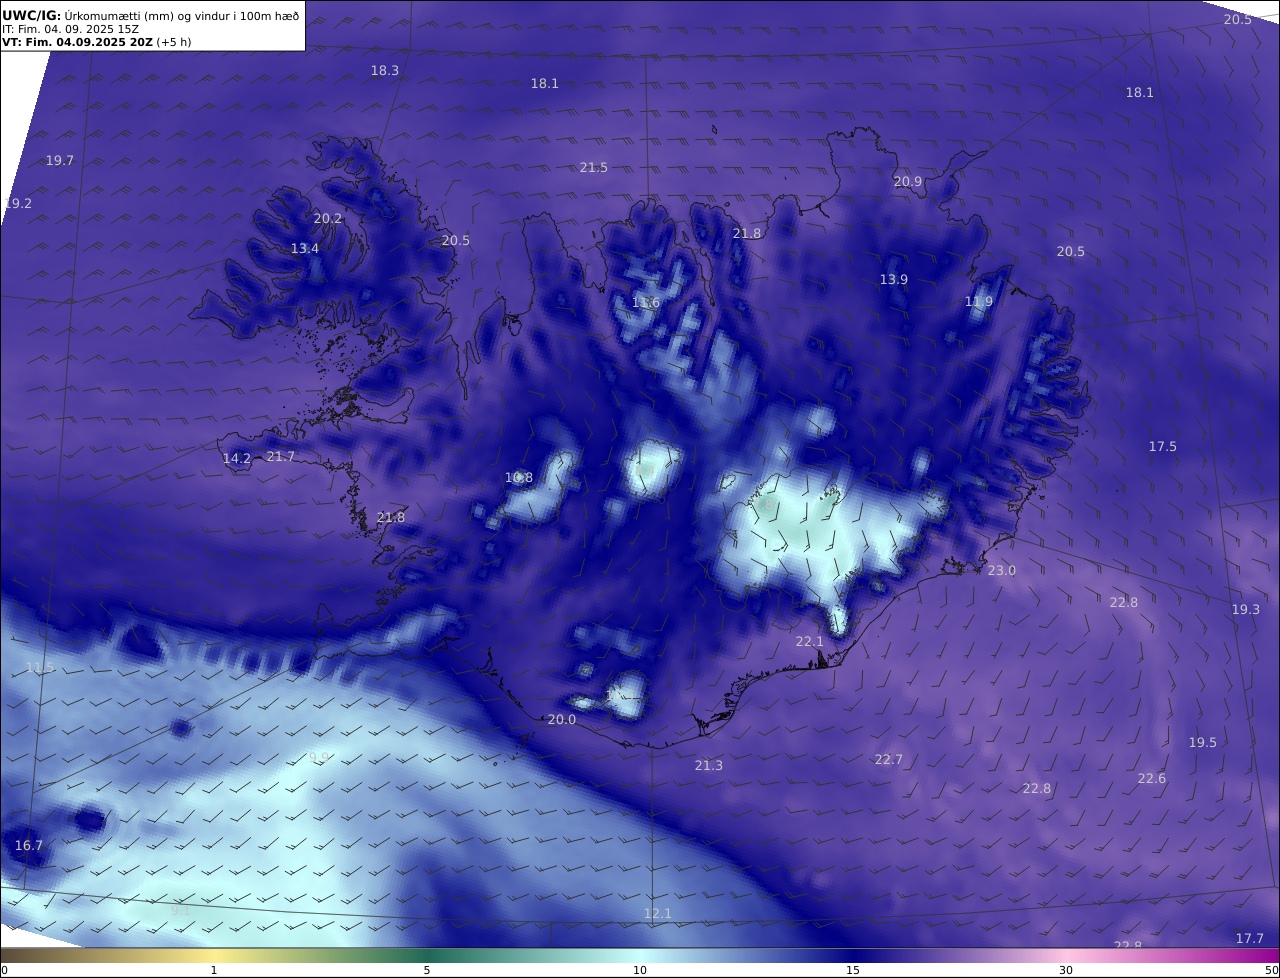Click the 20.2 value label
Image resolution: width=1280 pixels, height=978 pixels.
pos(328,219)
